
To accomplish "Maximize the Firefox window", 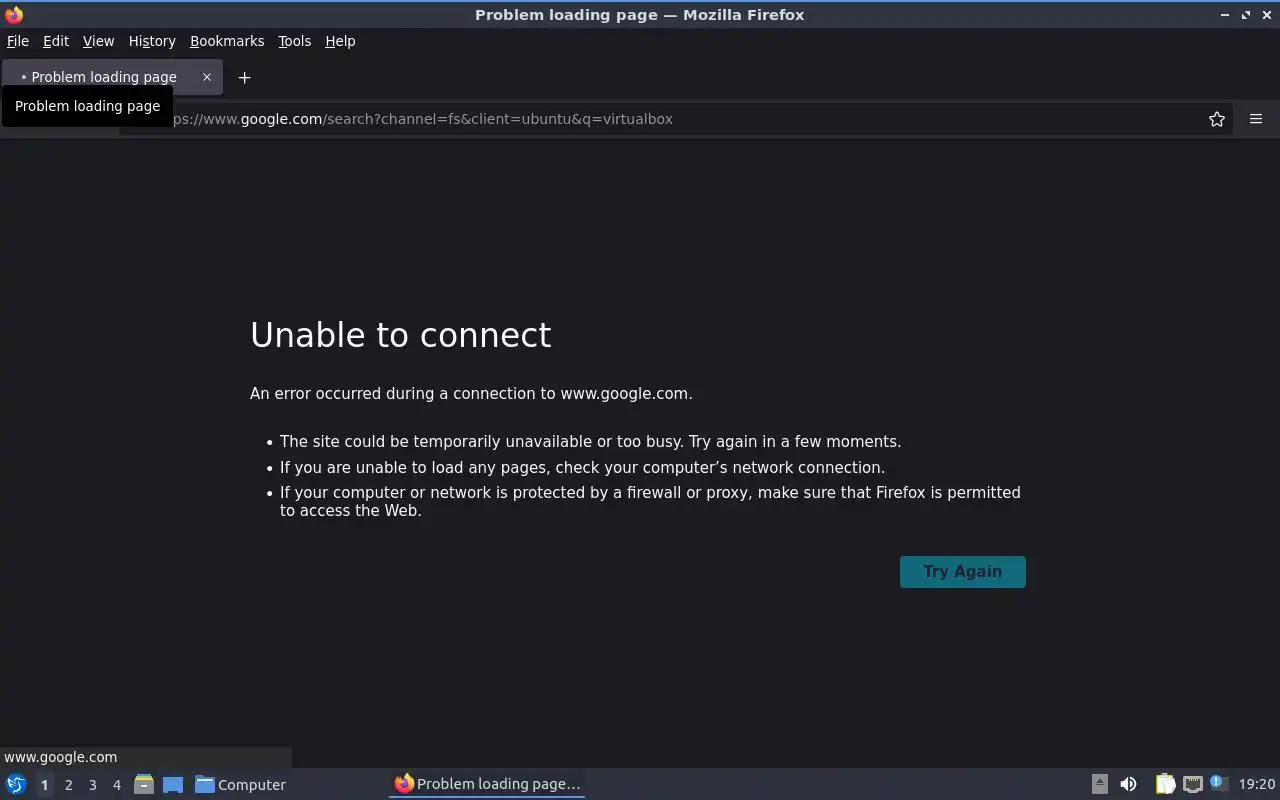I will tap(1246, 14).
